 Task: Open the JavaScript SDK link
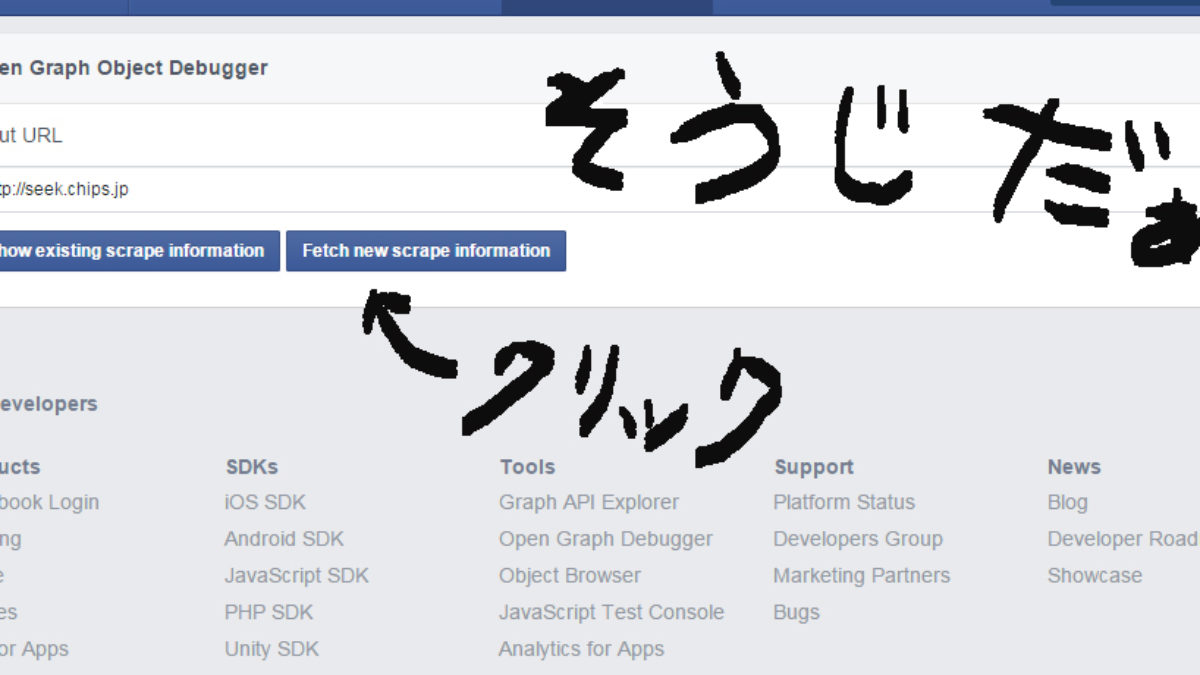tap(297, 575)
